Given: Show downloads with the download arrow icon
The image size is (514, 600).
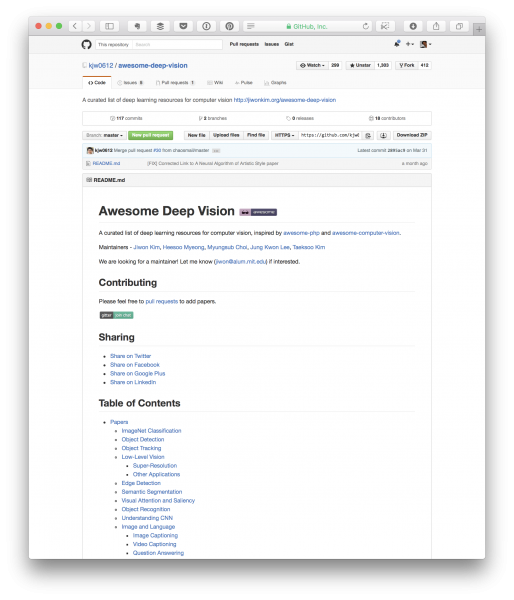Looking at the screenshot, I should 413,26.
